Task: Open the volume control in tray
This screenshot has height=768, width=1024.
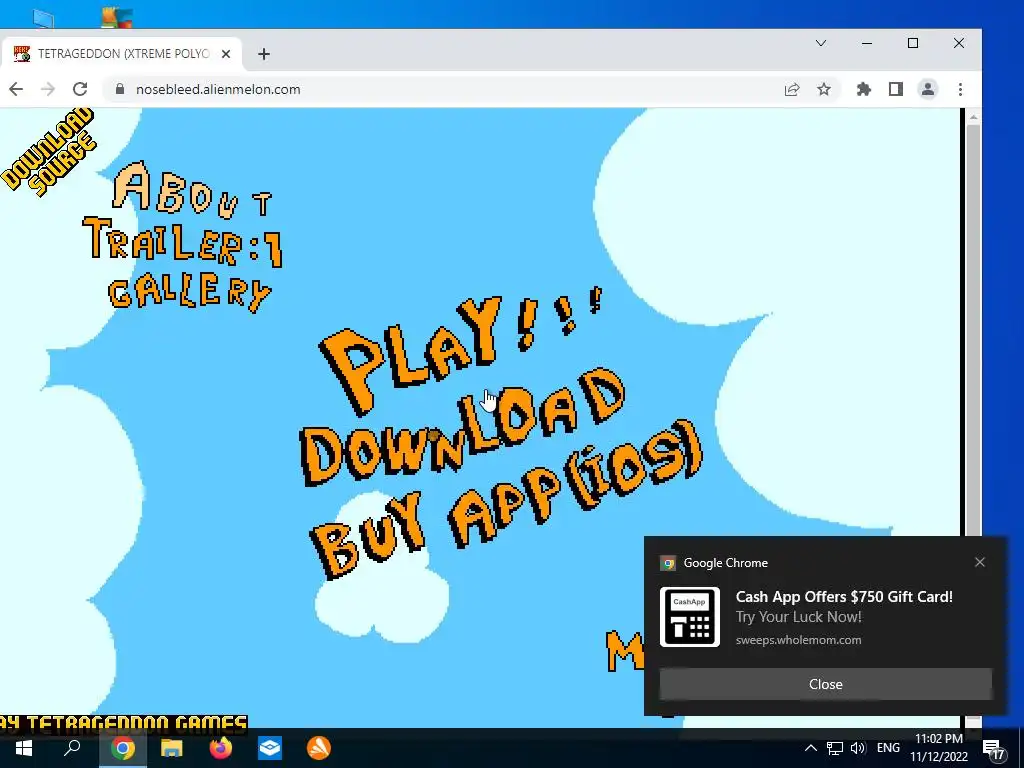Action: pyautogui.click(x=858, y=748)
